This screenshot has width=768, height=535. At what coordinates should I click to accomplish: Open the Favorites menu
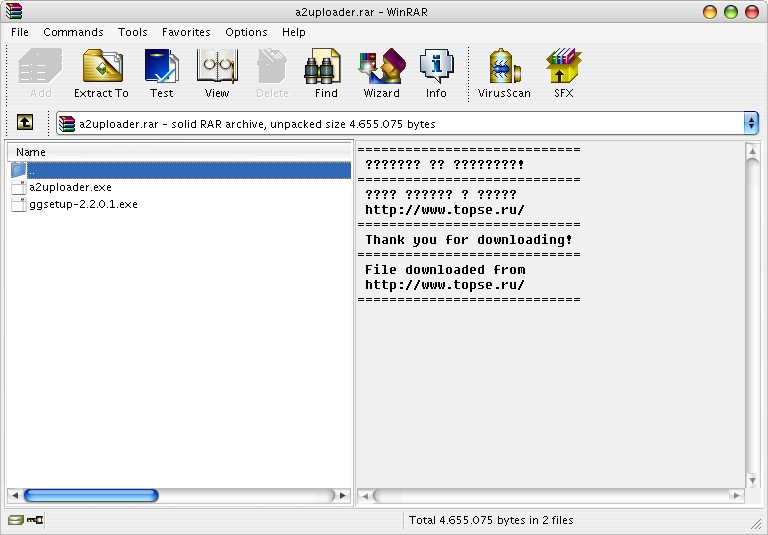coord(186,32)
